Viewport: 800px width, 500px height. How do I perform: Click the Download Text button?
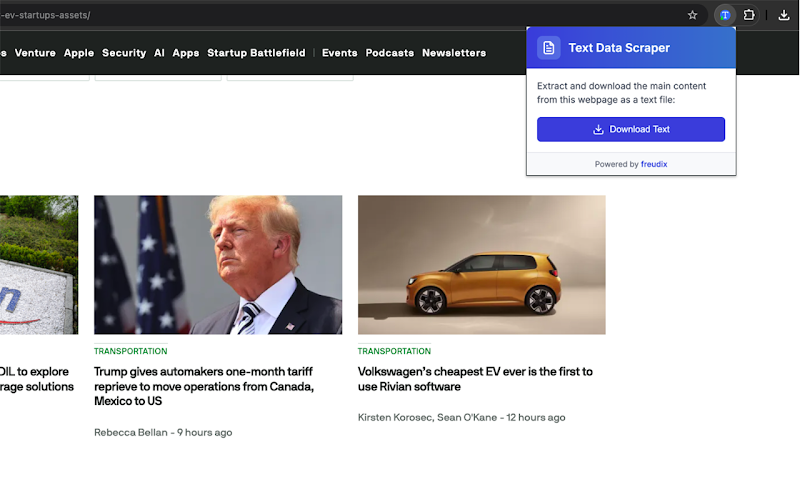(x=631, y=130)
